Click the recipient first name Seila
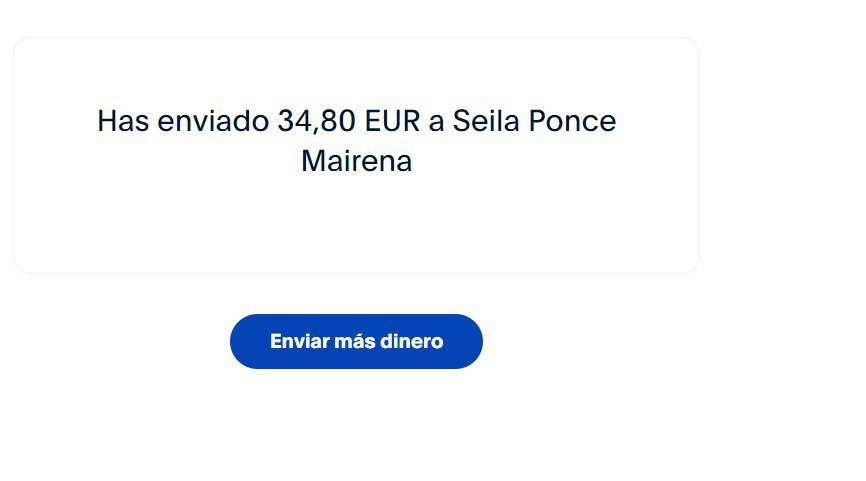 pyautogui.click(x=486, y=121)
